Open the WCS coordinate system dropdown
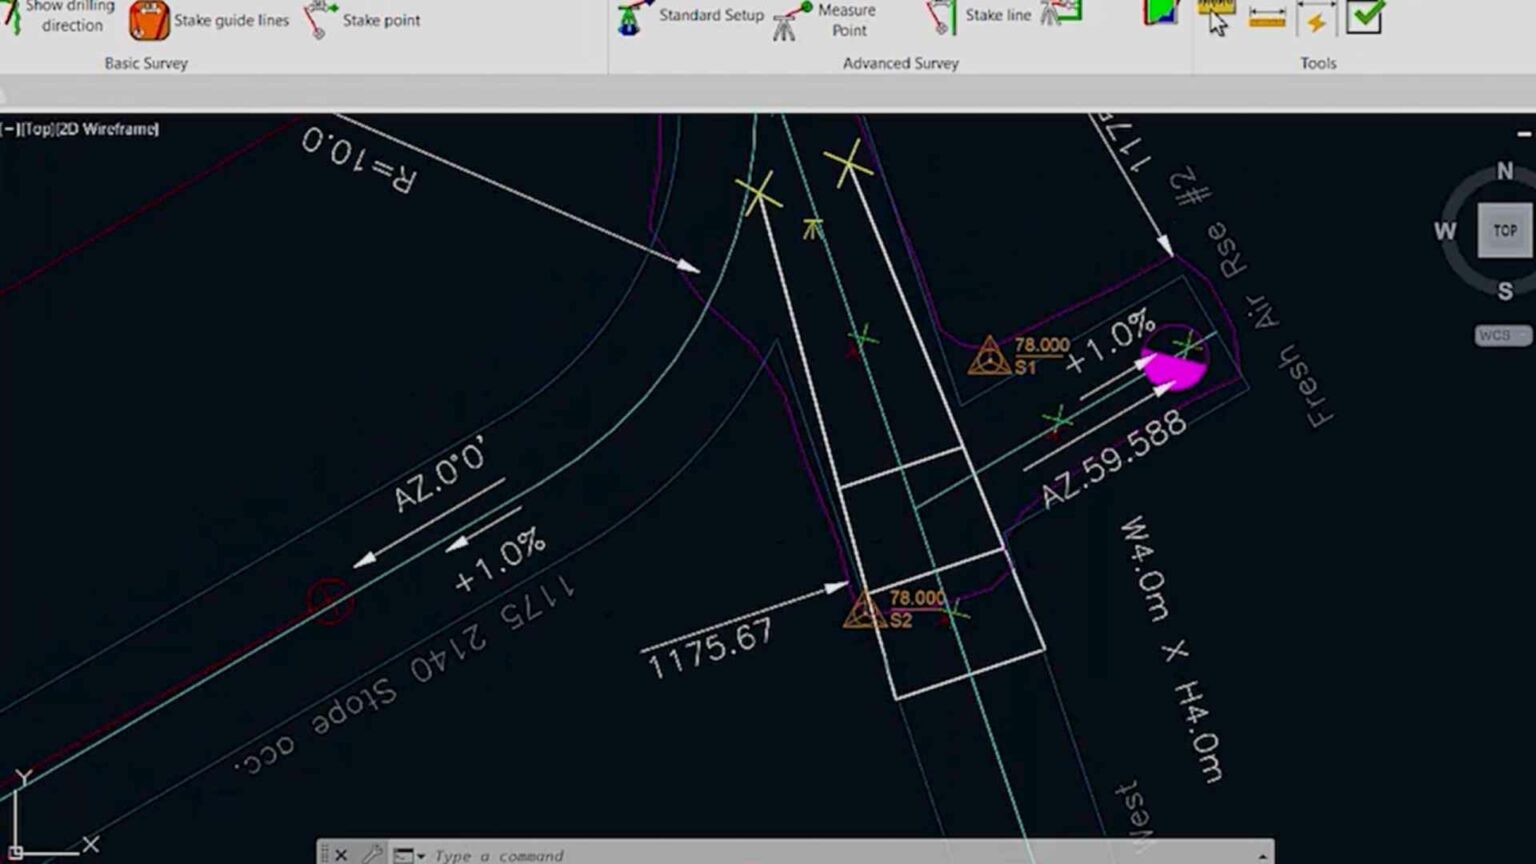The image size is (1536, 864). 1501,336
